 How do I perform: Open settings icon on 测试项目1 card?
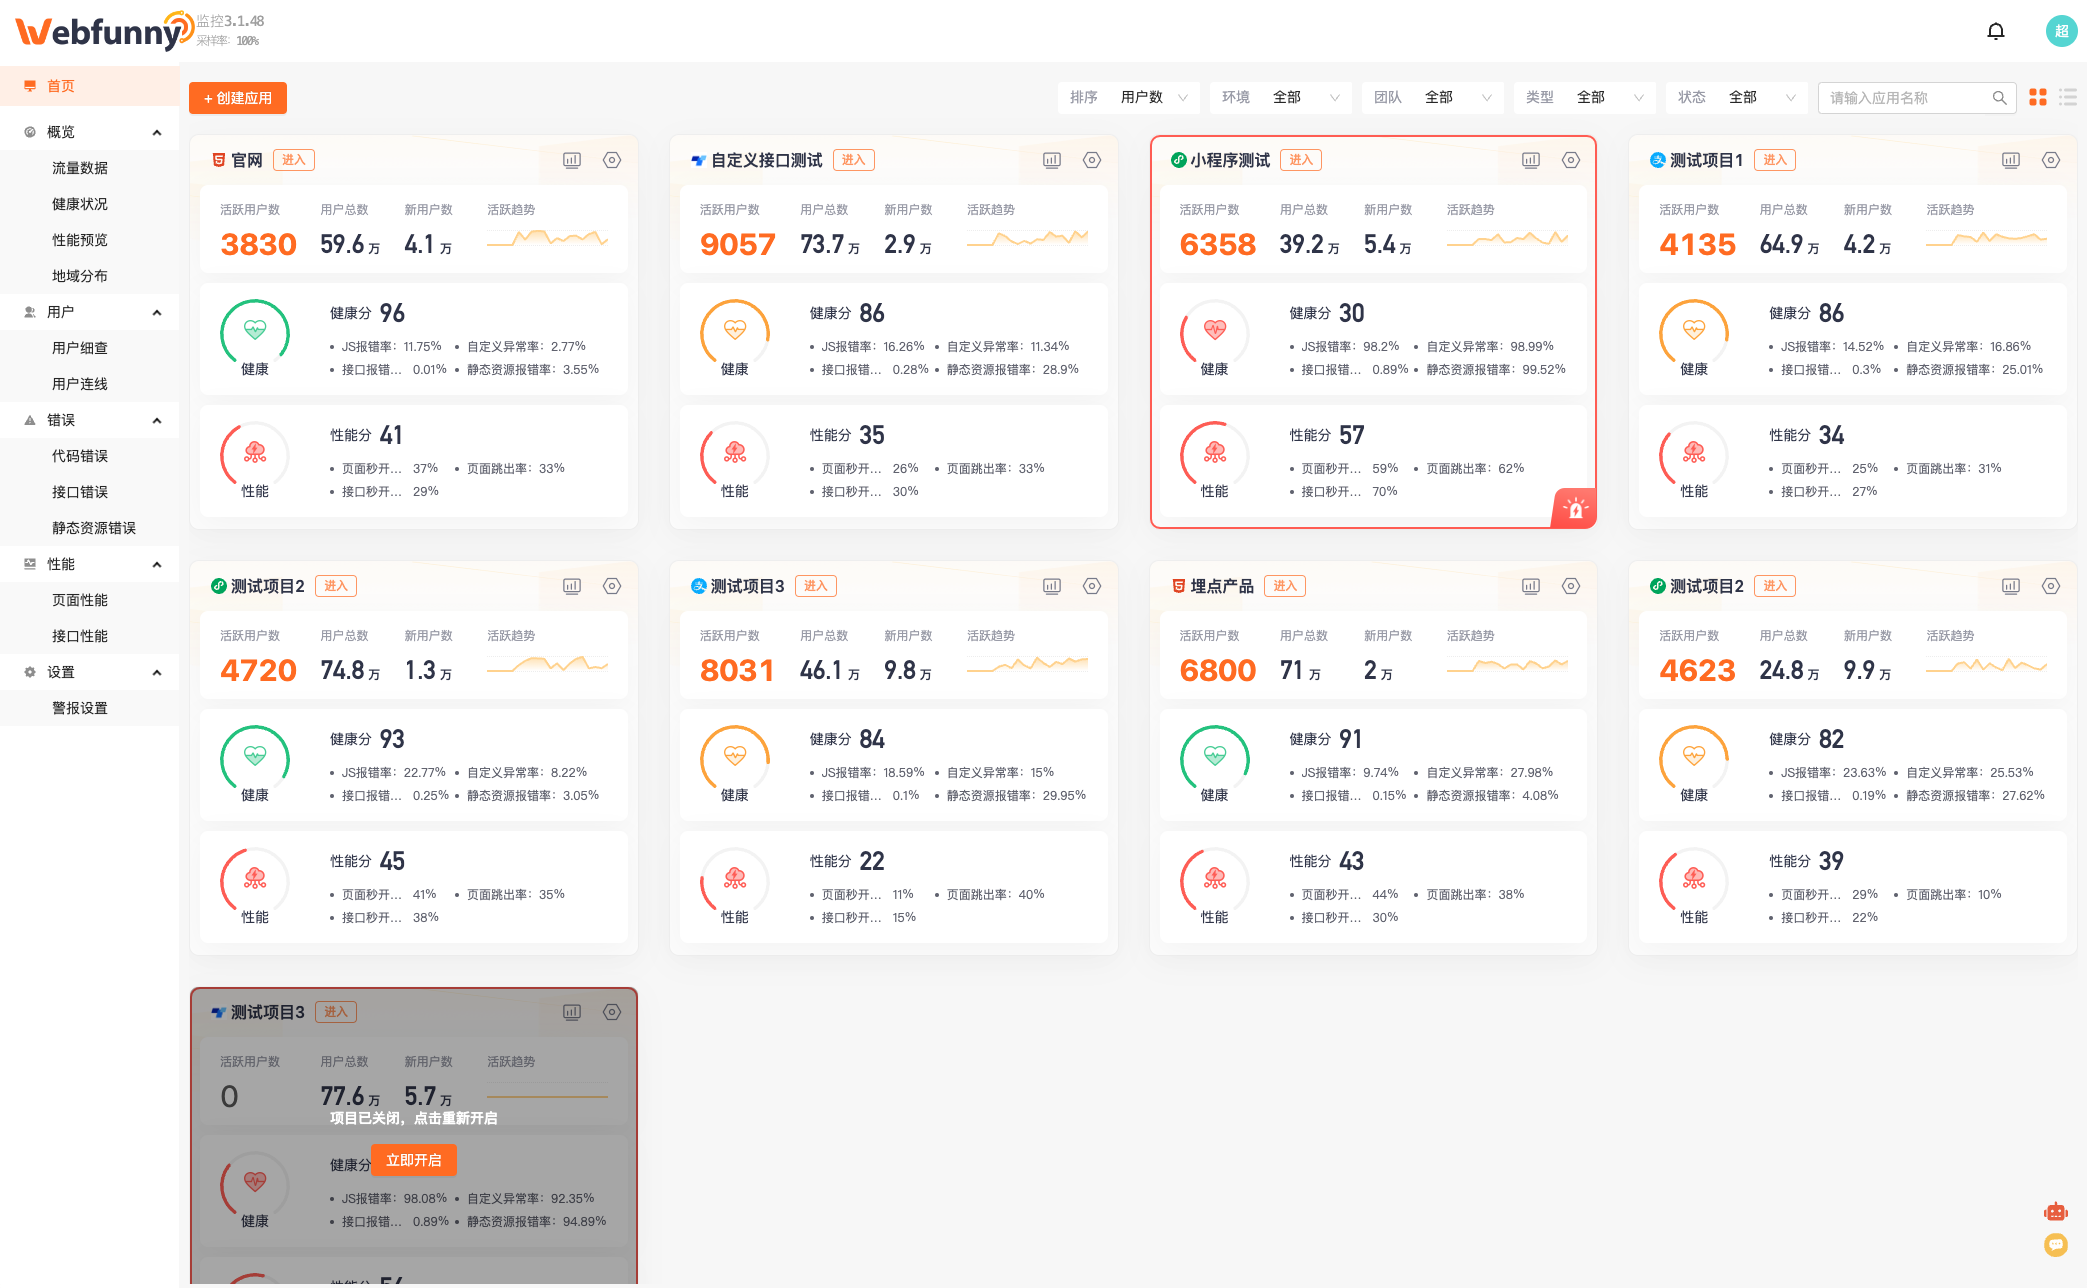coord(2051,160)
